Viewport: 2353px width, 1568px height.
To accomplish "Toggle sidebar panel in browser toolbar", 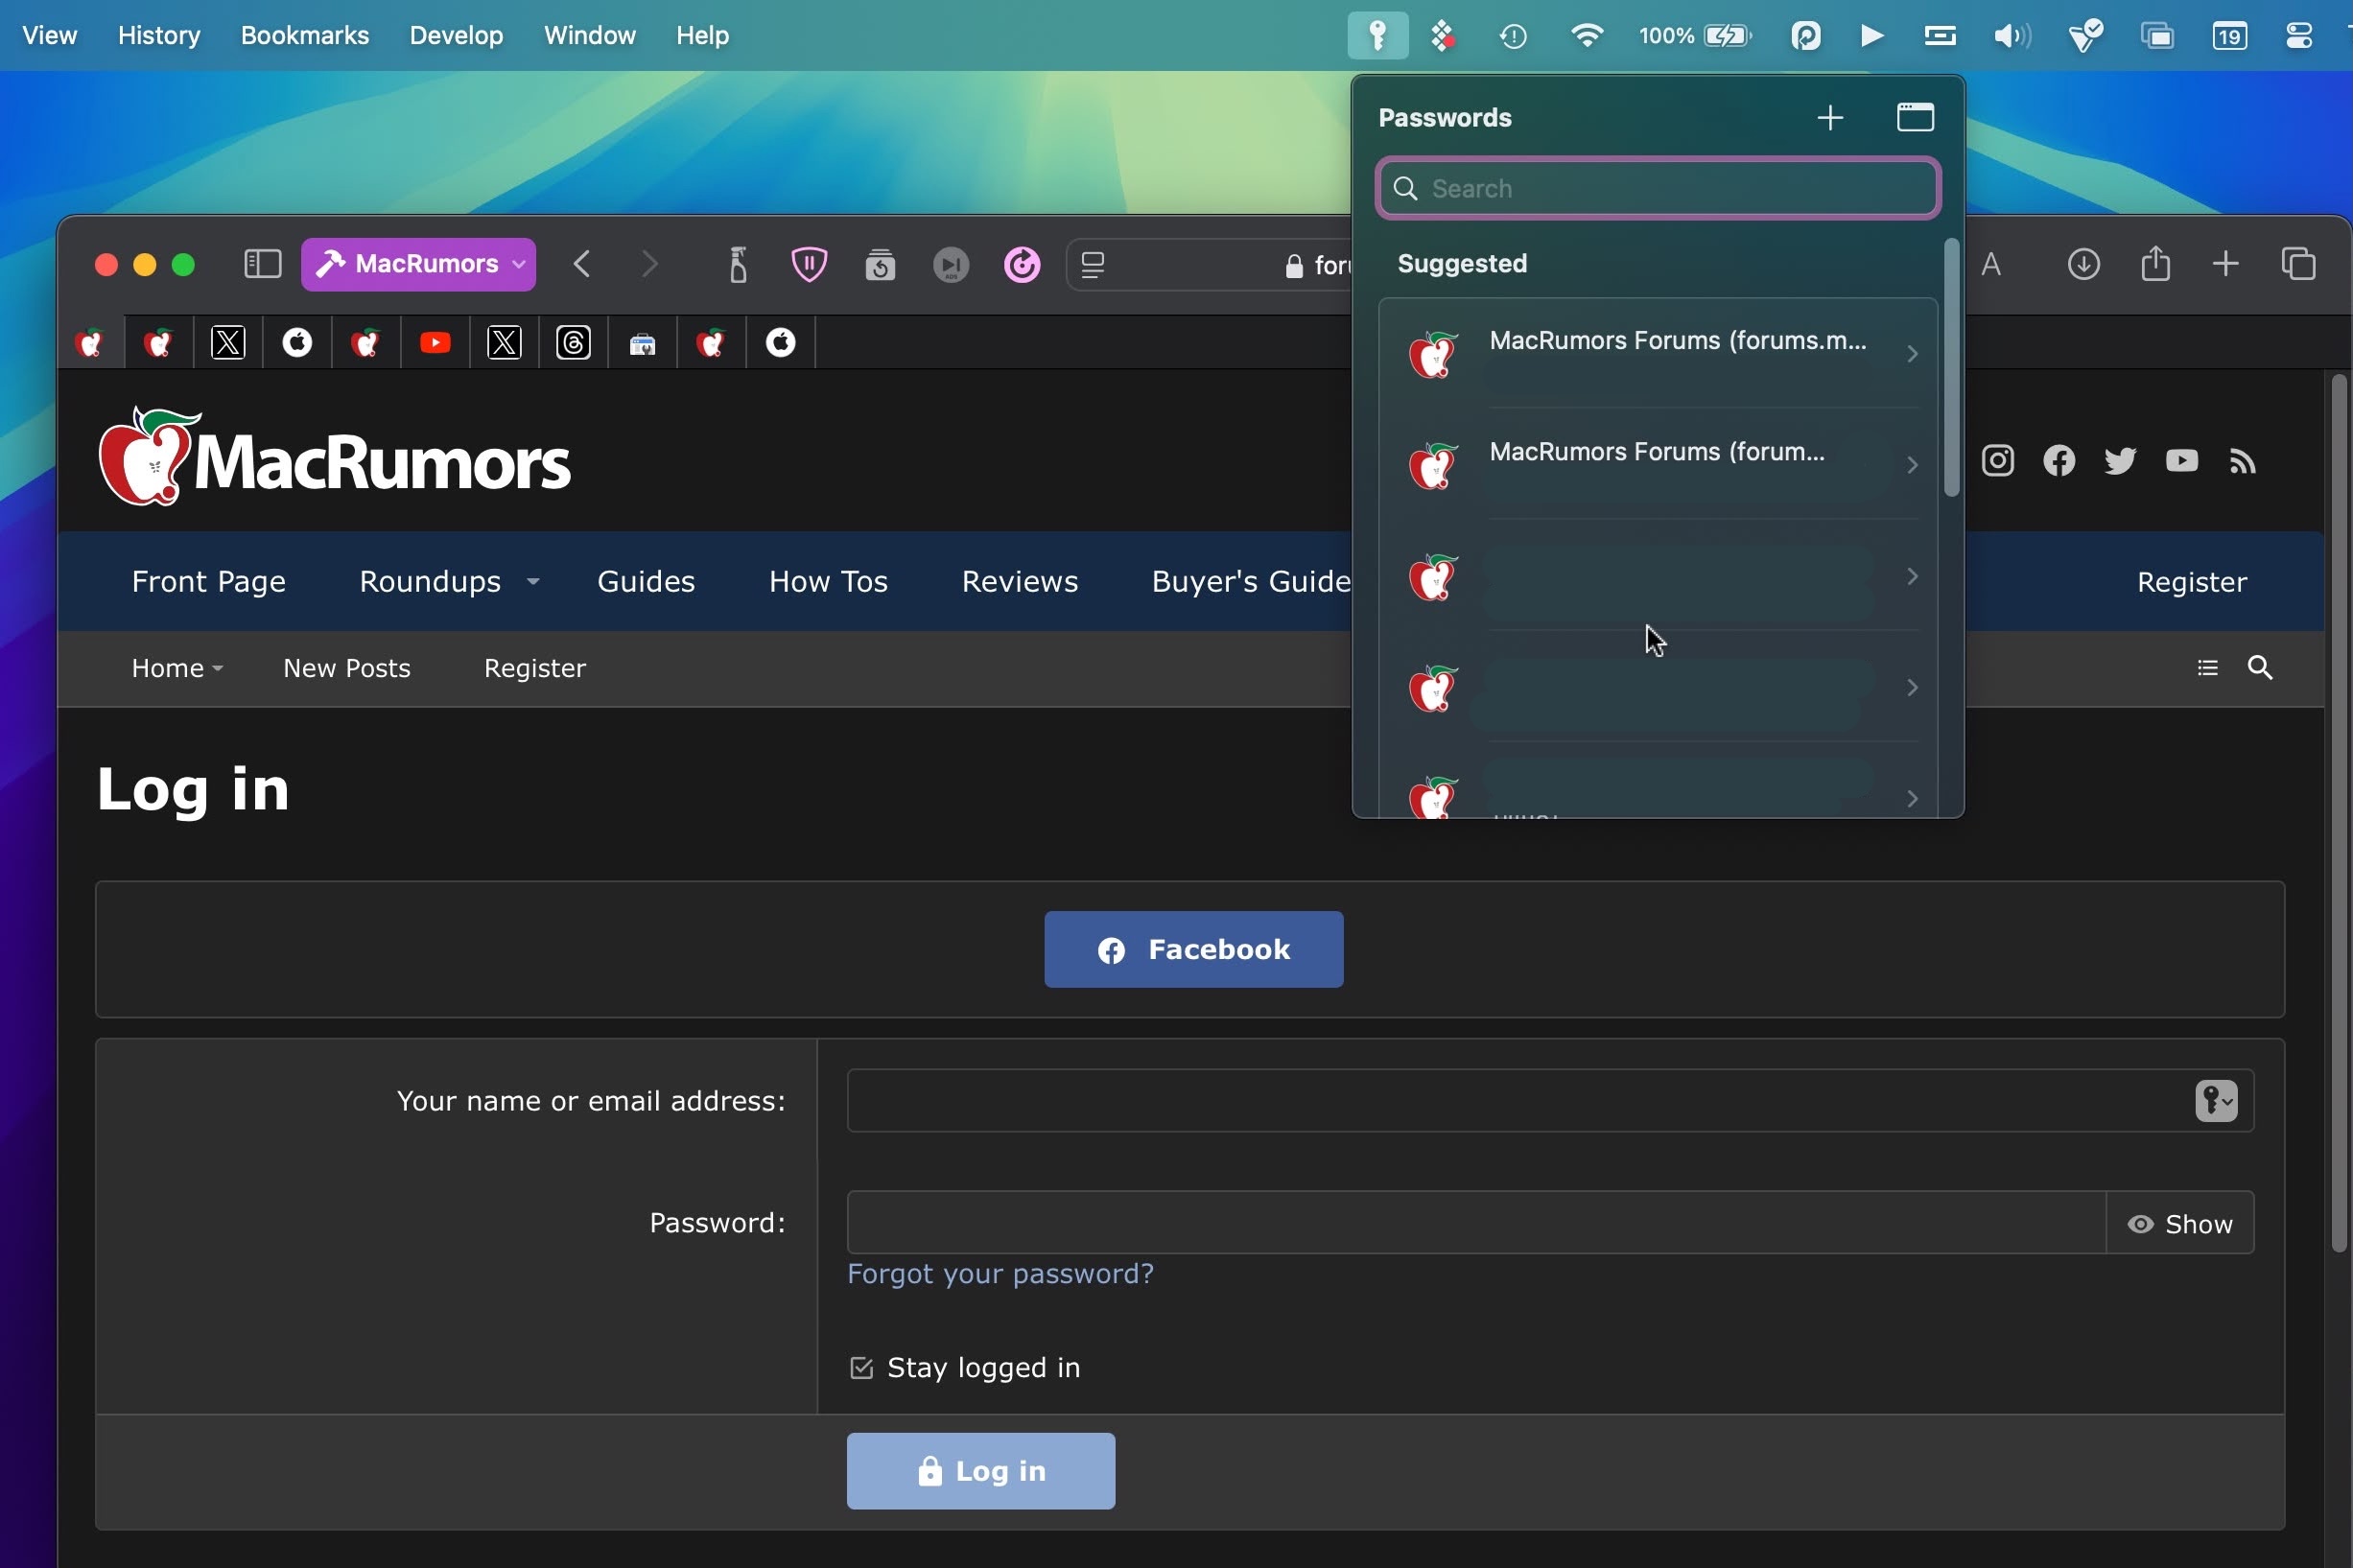I will [261, 265].
